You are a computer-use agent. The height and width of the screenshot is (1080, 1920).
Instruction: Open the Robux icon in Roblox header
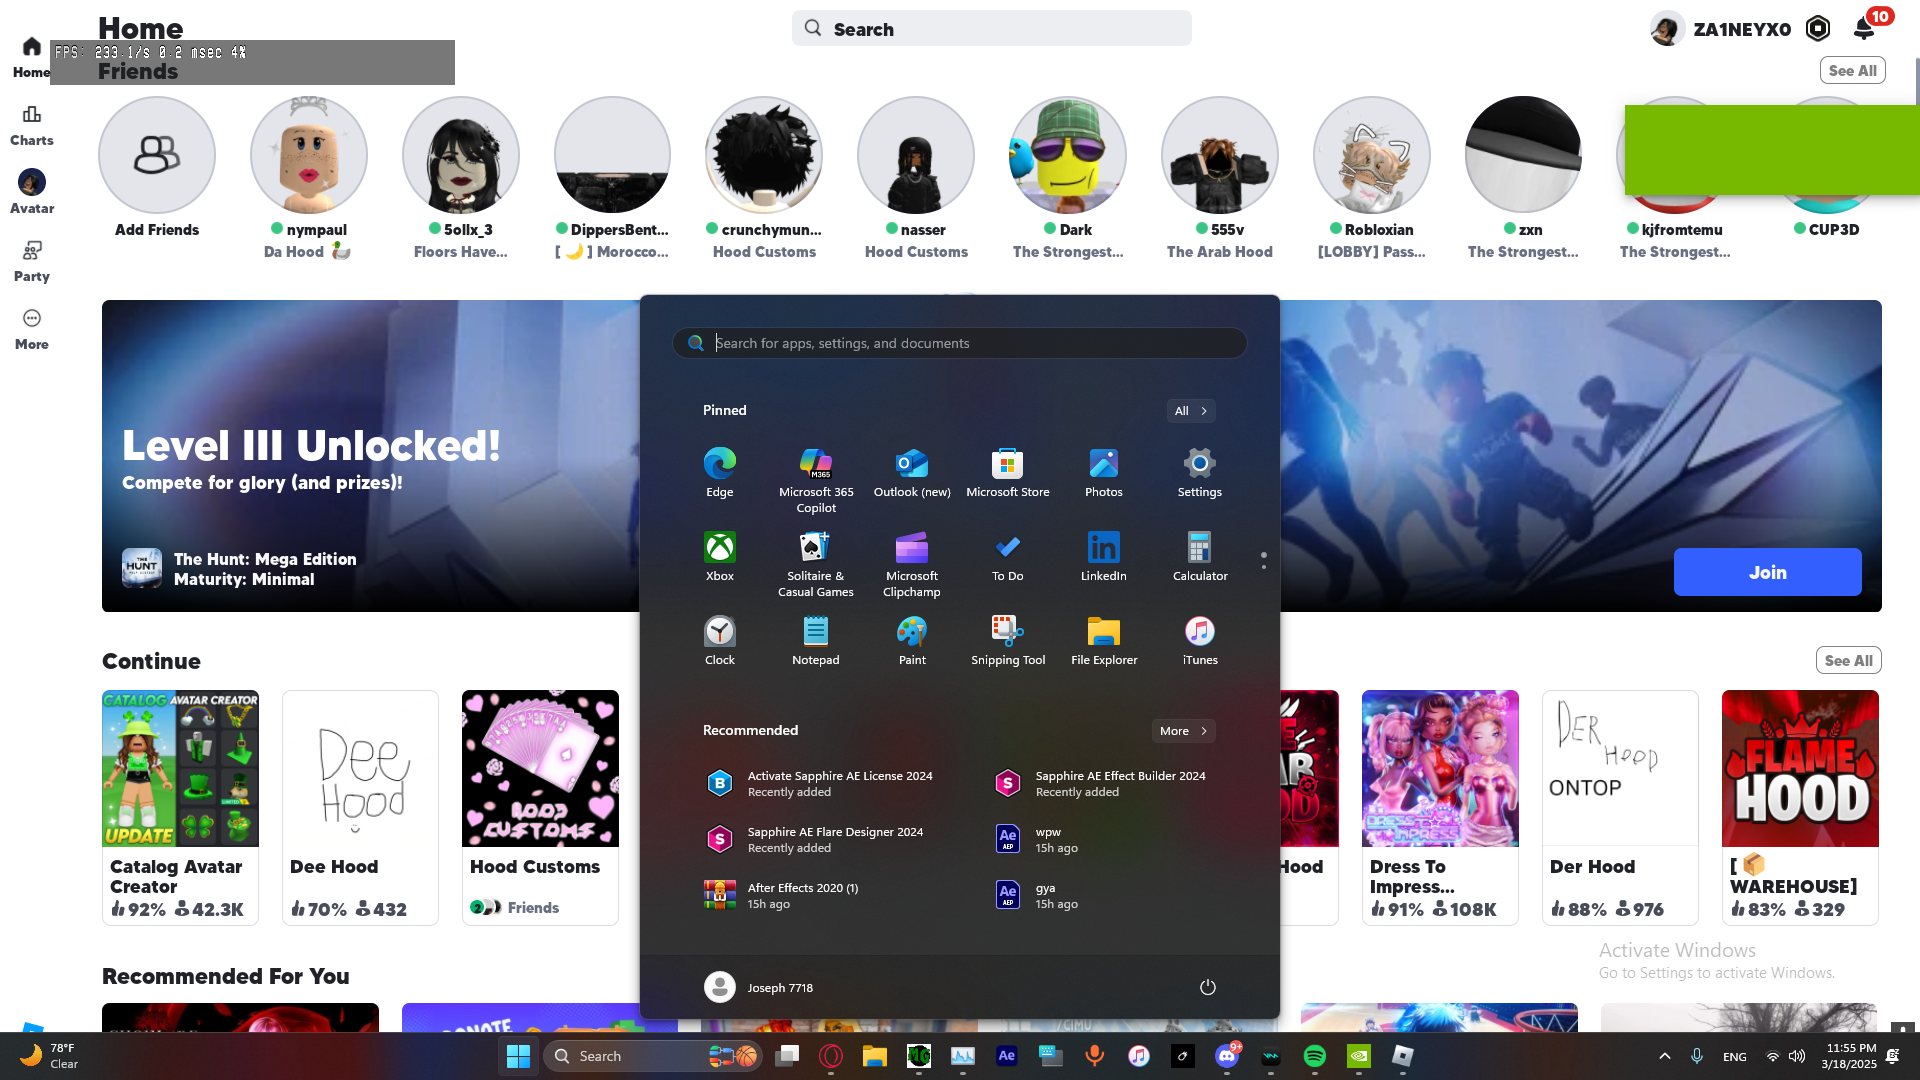1818,28
